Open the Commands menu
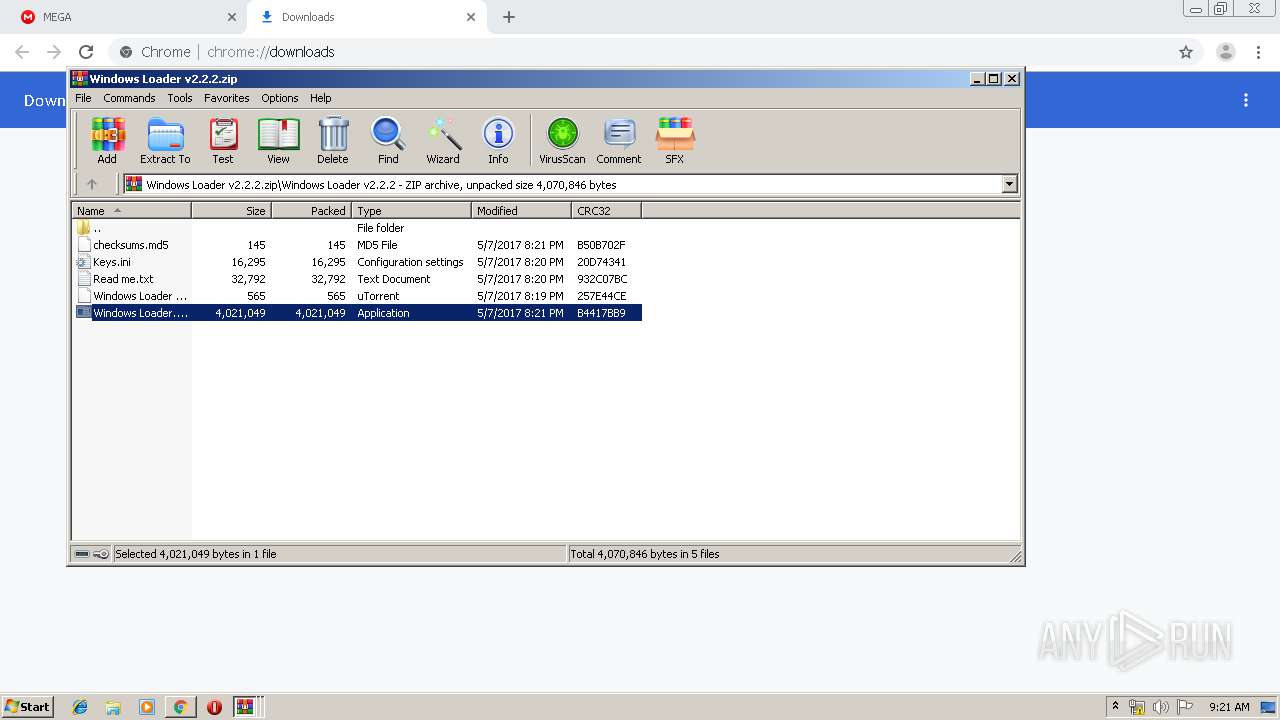The height and width of the screenshot is (720, 1280). click(x=129, y=98)
